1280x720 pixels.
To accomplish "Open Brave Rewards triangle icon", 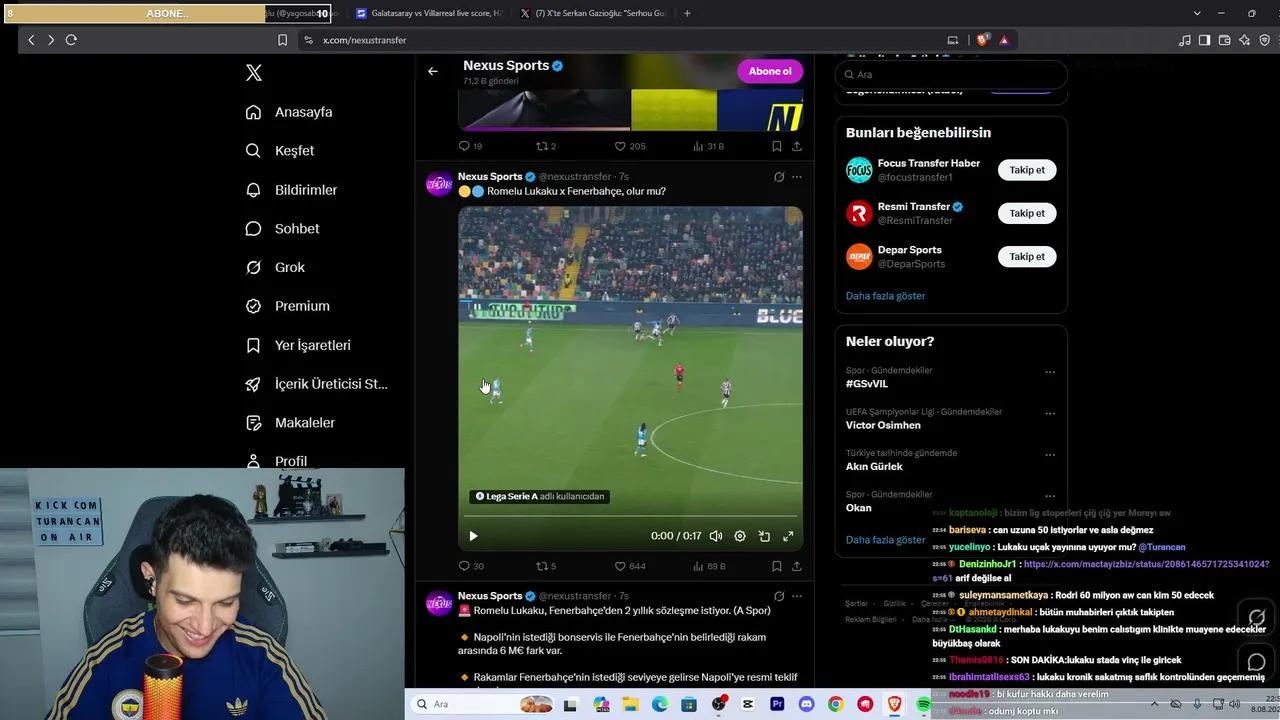I will coord(1004,40).
